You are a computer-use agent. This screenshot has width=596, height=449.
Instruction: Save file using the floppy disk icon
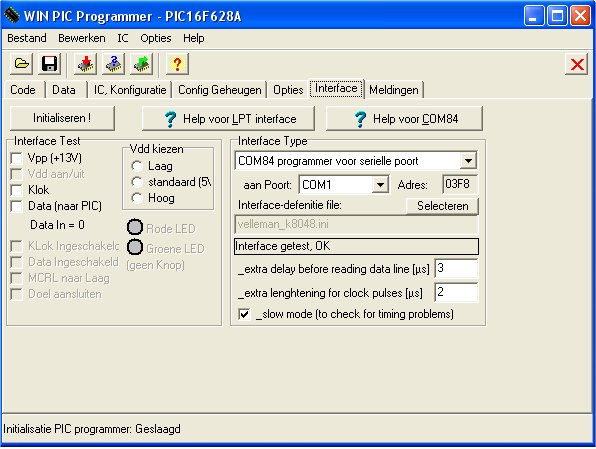coord(49,64)
